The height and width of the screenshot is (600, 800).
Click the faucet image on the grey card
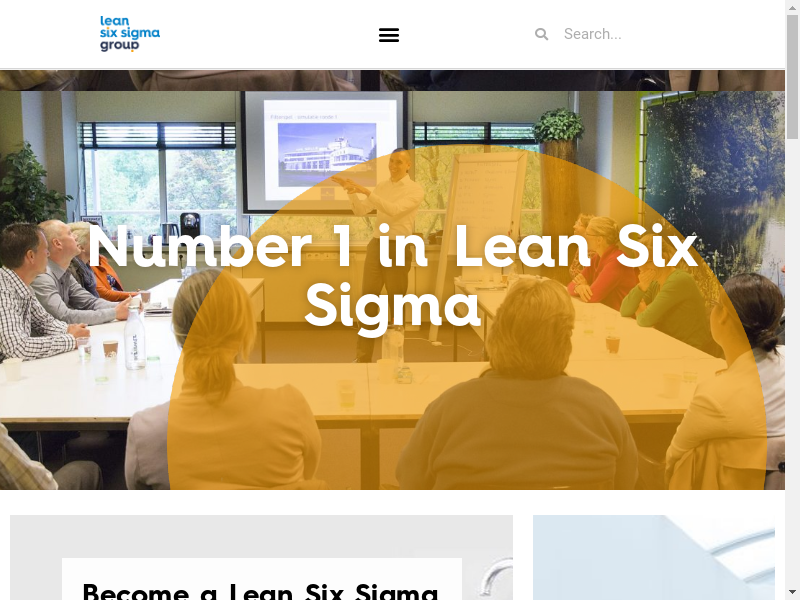(x=495, y=577)
